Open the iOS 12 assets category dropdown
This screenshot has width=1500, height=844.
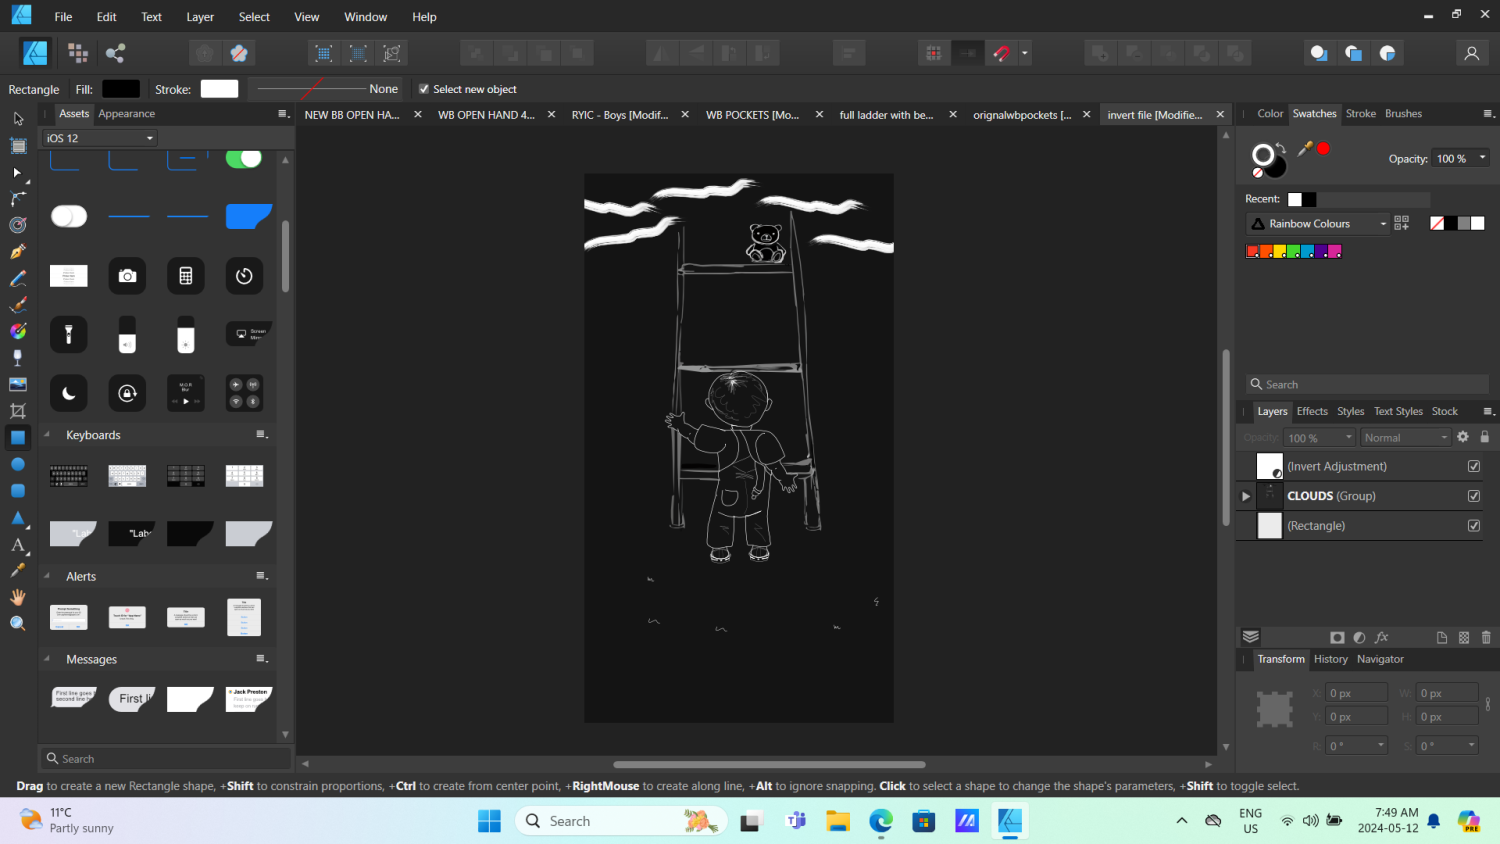[x=99, y=138]
